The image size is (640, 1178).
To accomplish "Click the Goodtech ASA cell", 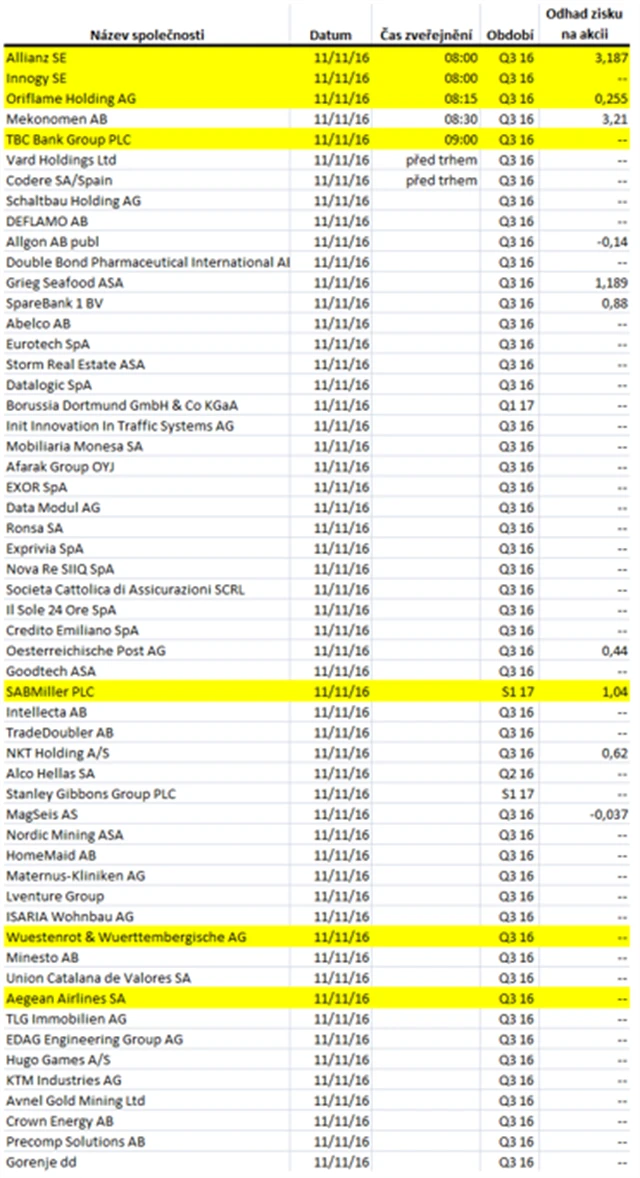I will pyautogui.click(x=51, y=671).
